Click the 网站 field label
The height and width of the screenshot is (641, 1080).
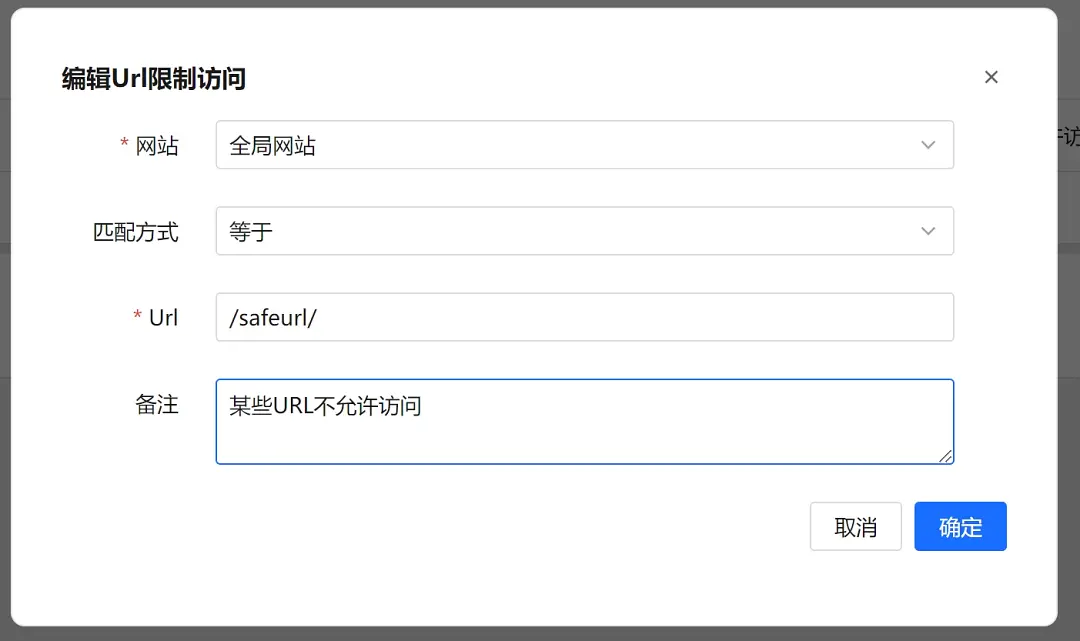(155, 145)
